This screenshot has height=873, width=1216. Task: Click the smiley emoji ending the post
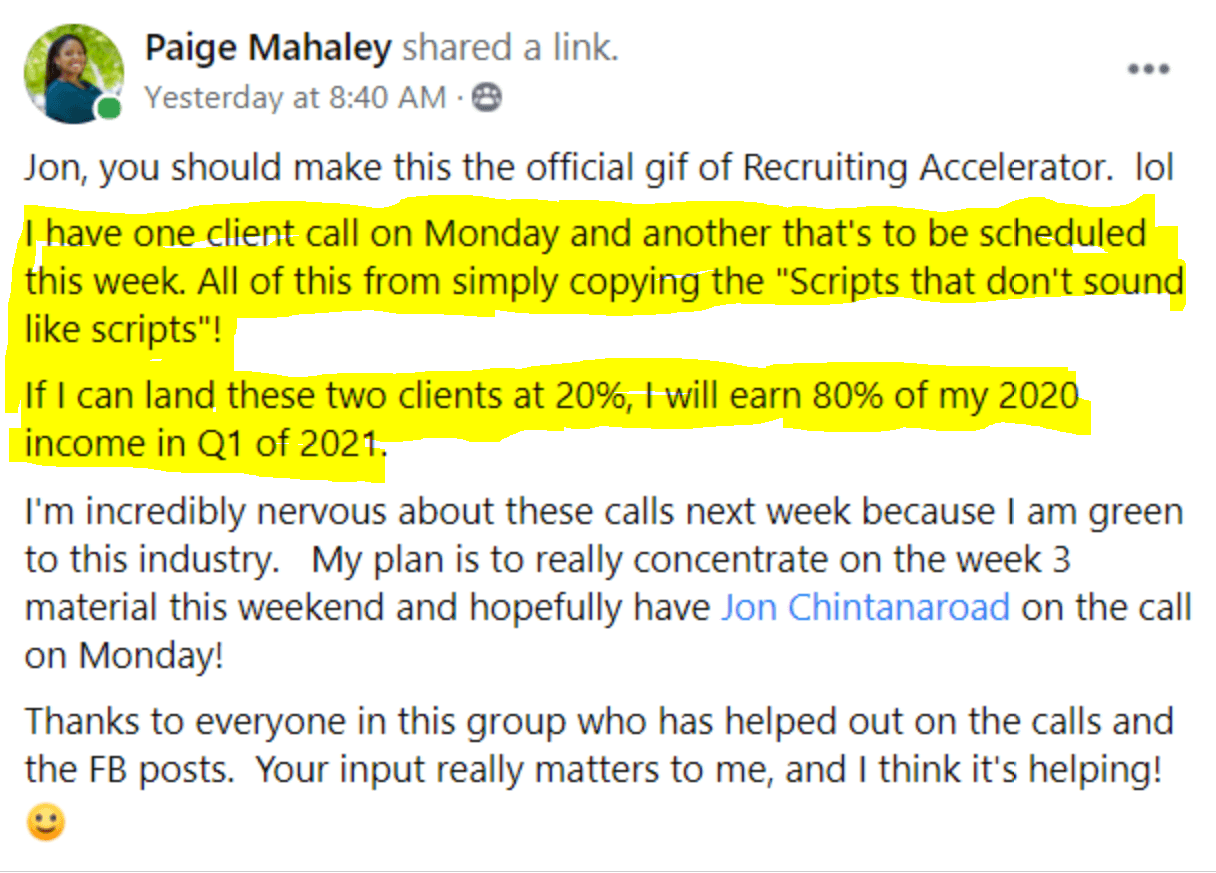click(x=45, y=823)
